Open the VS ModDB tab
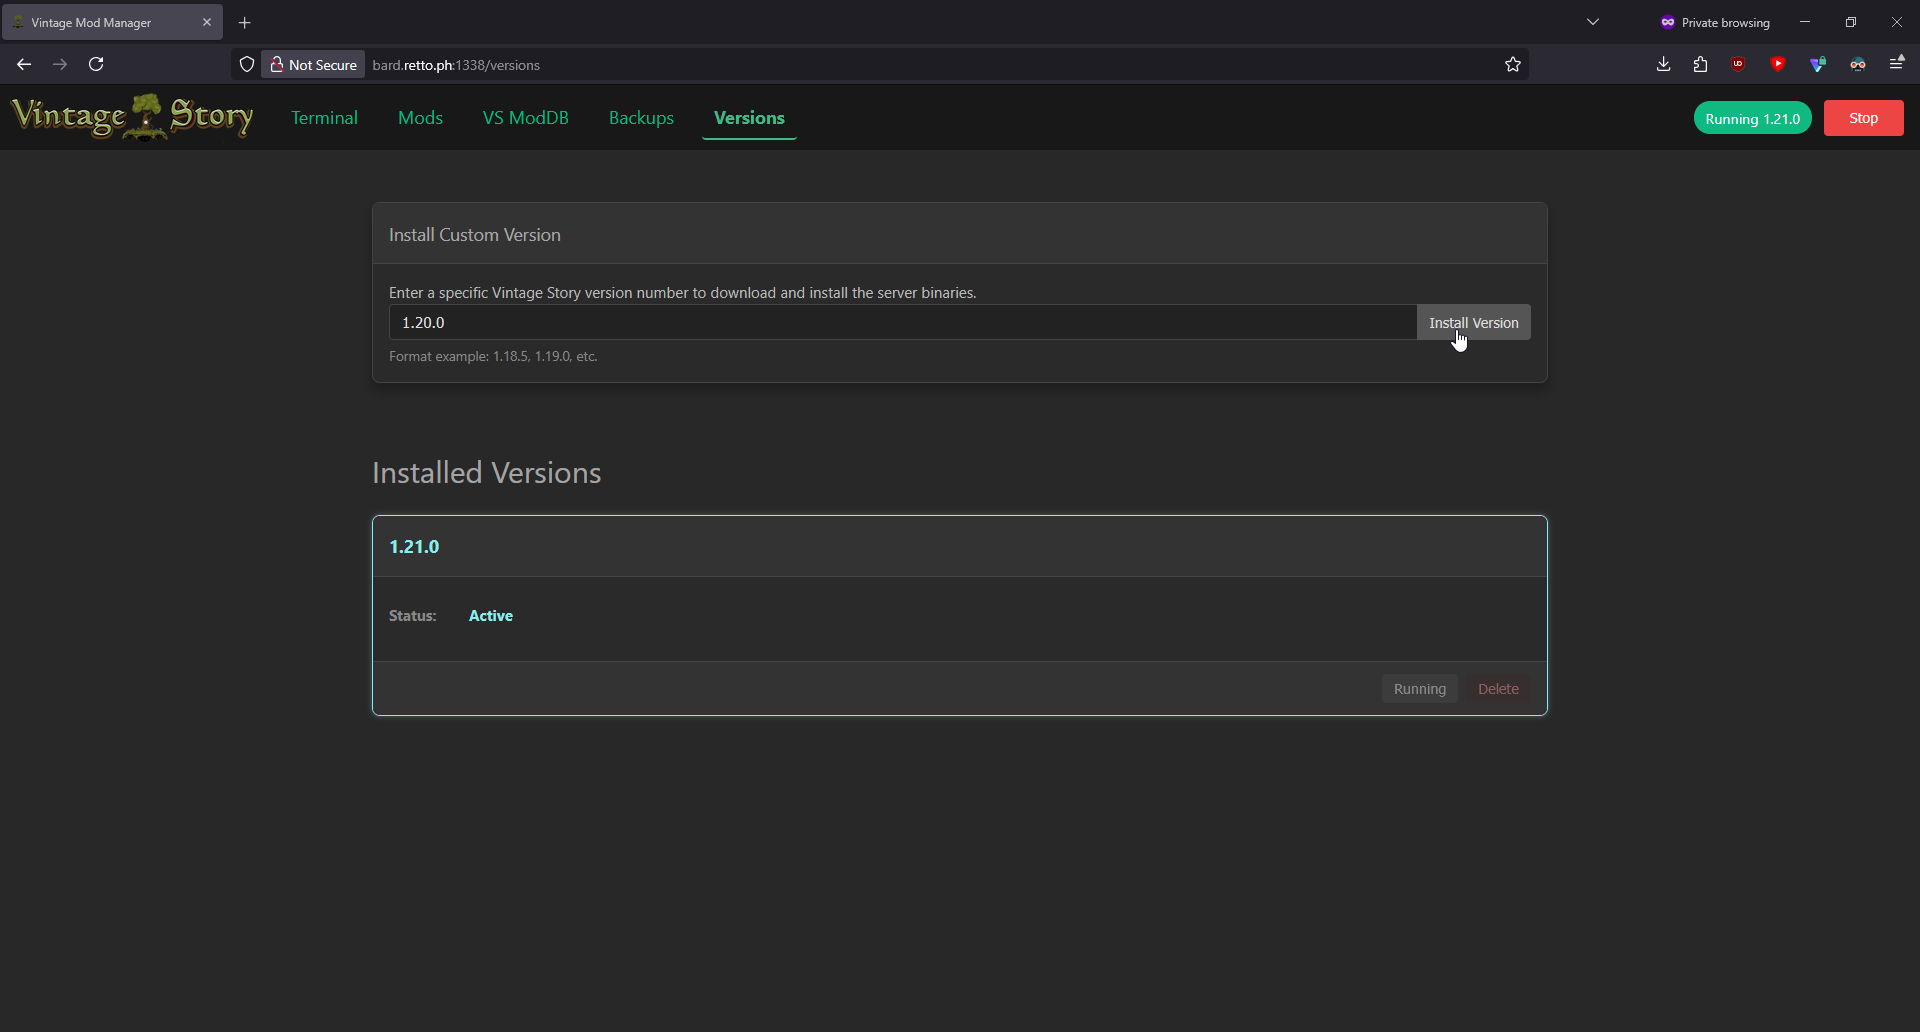The image size is (1920, 1032). 525,118
